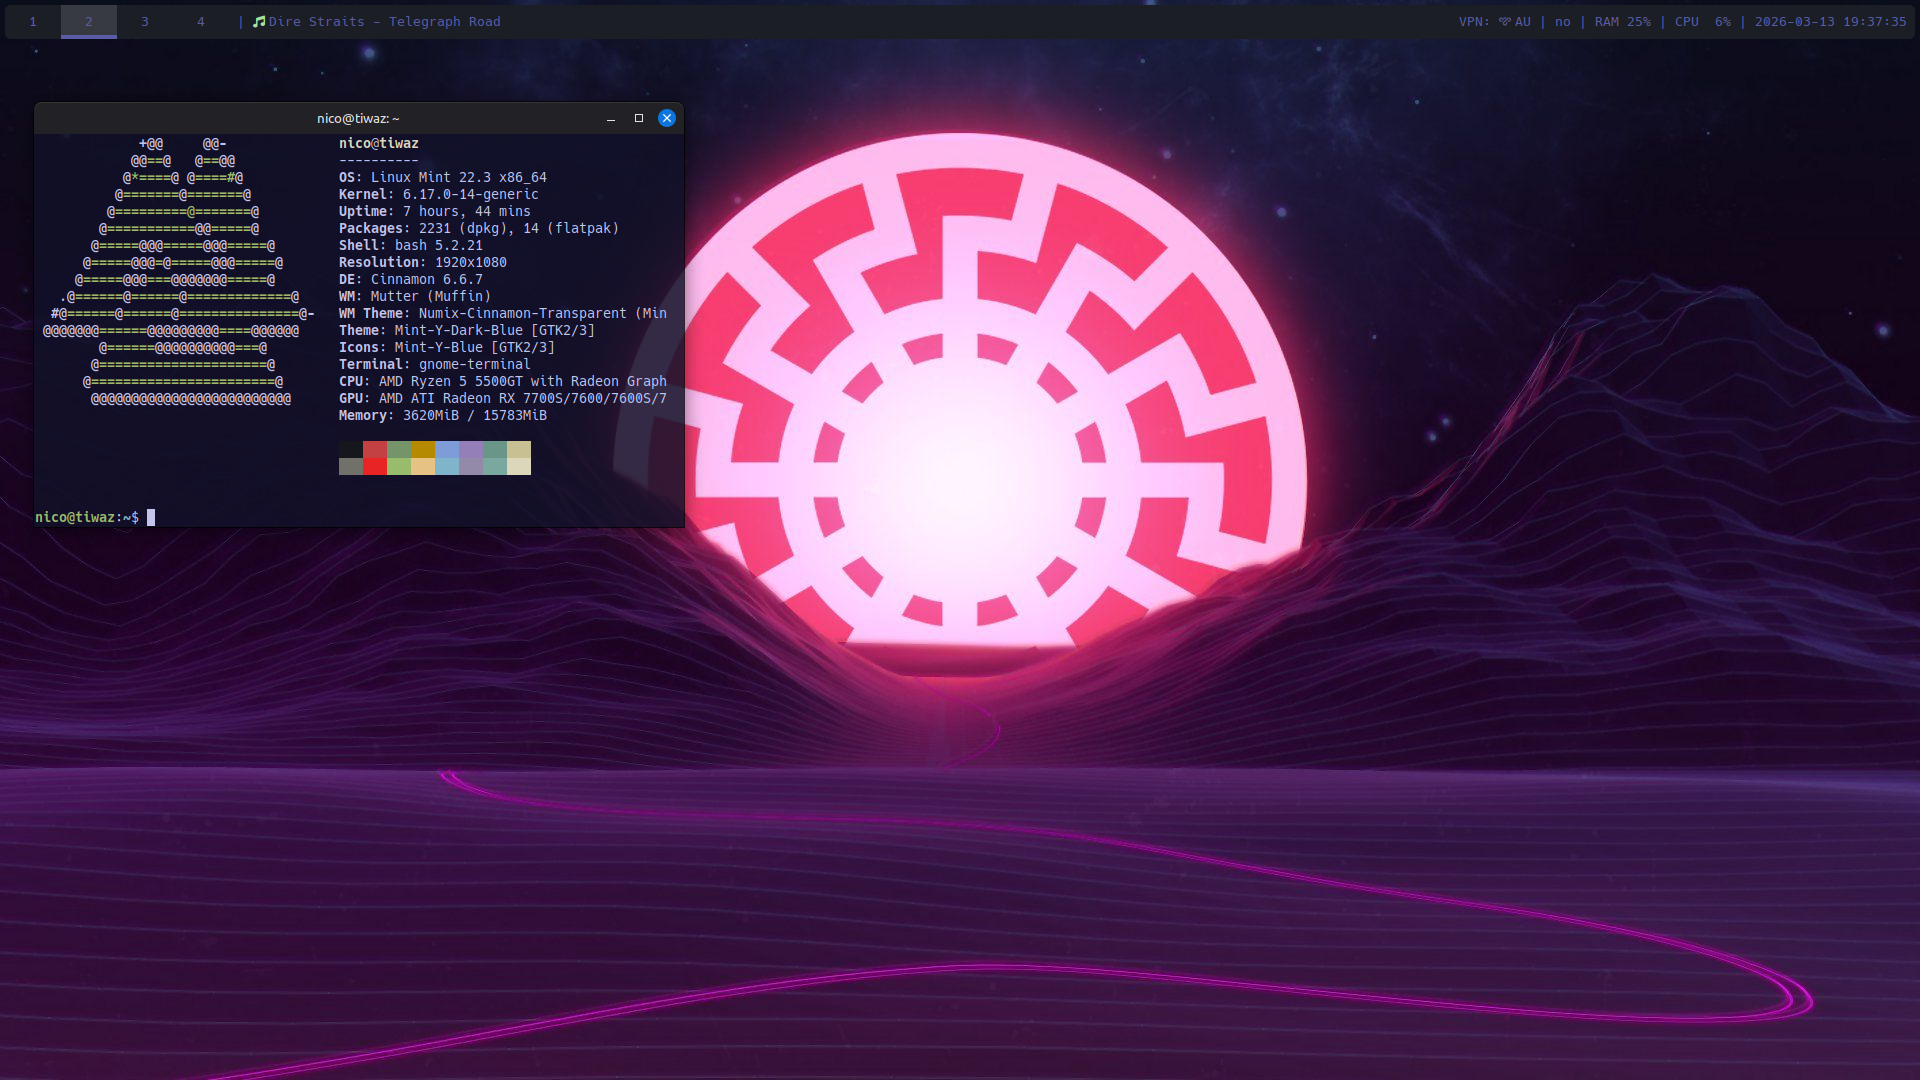
Task: Click the VPN status icon beside AU
Action: click(x=1504, y=22)
